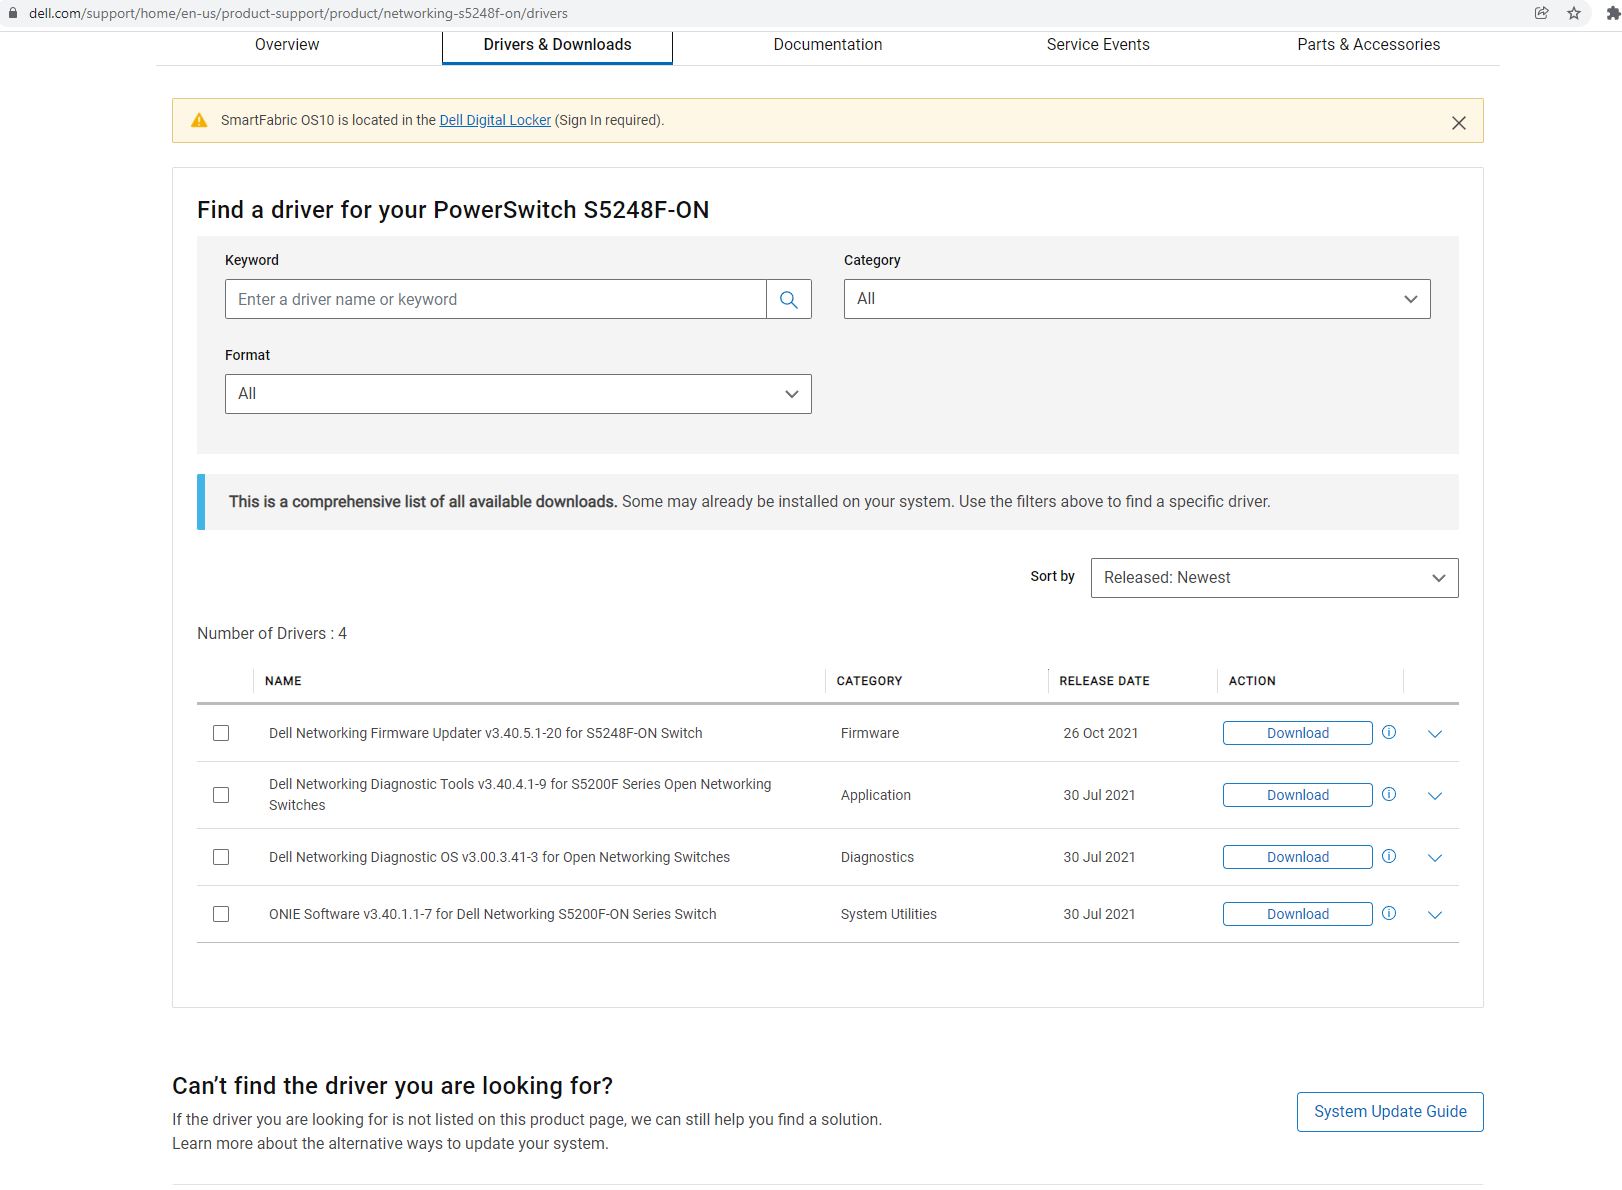Dismiss the SmartFabric OS10 alert banner
Image resolution: width=1622 pixels, height=1190 pixels.
click(1458, 123)
